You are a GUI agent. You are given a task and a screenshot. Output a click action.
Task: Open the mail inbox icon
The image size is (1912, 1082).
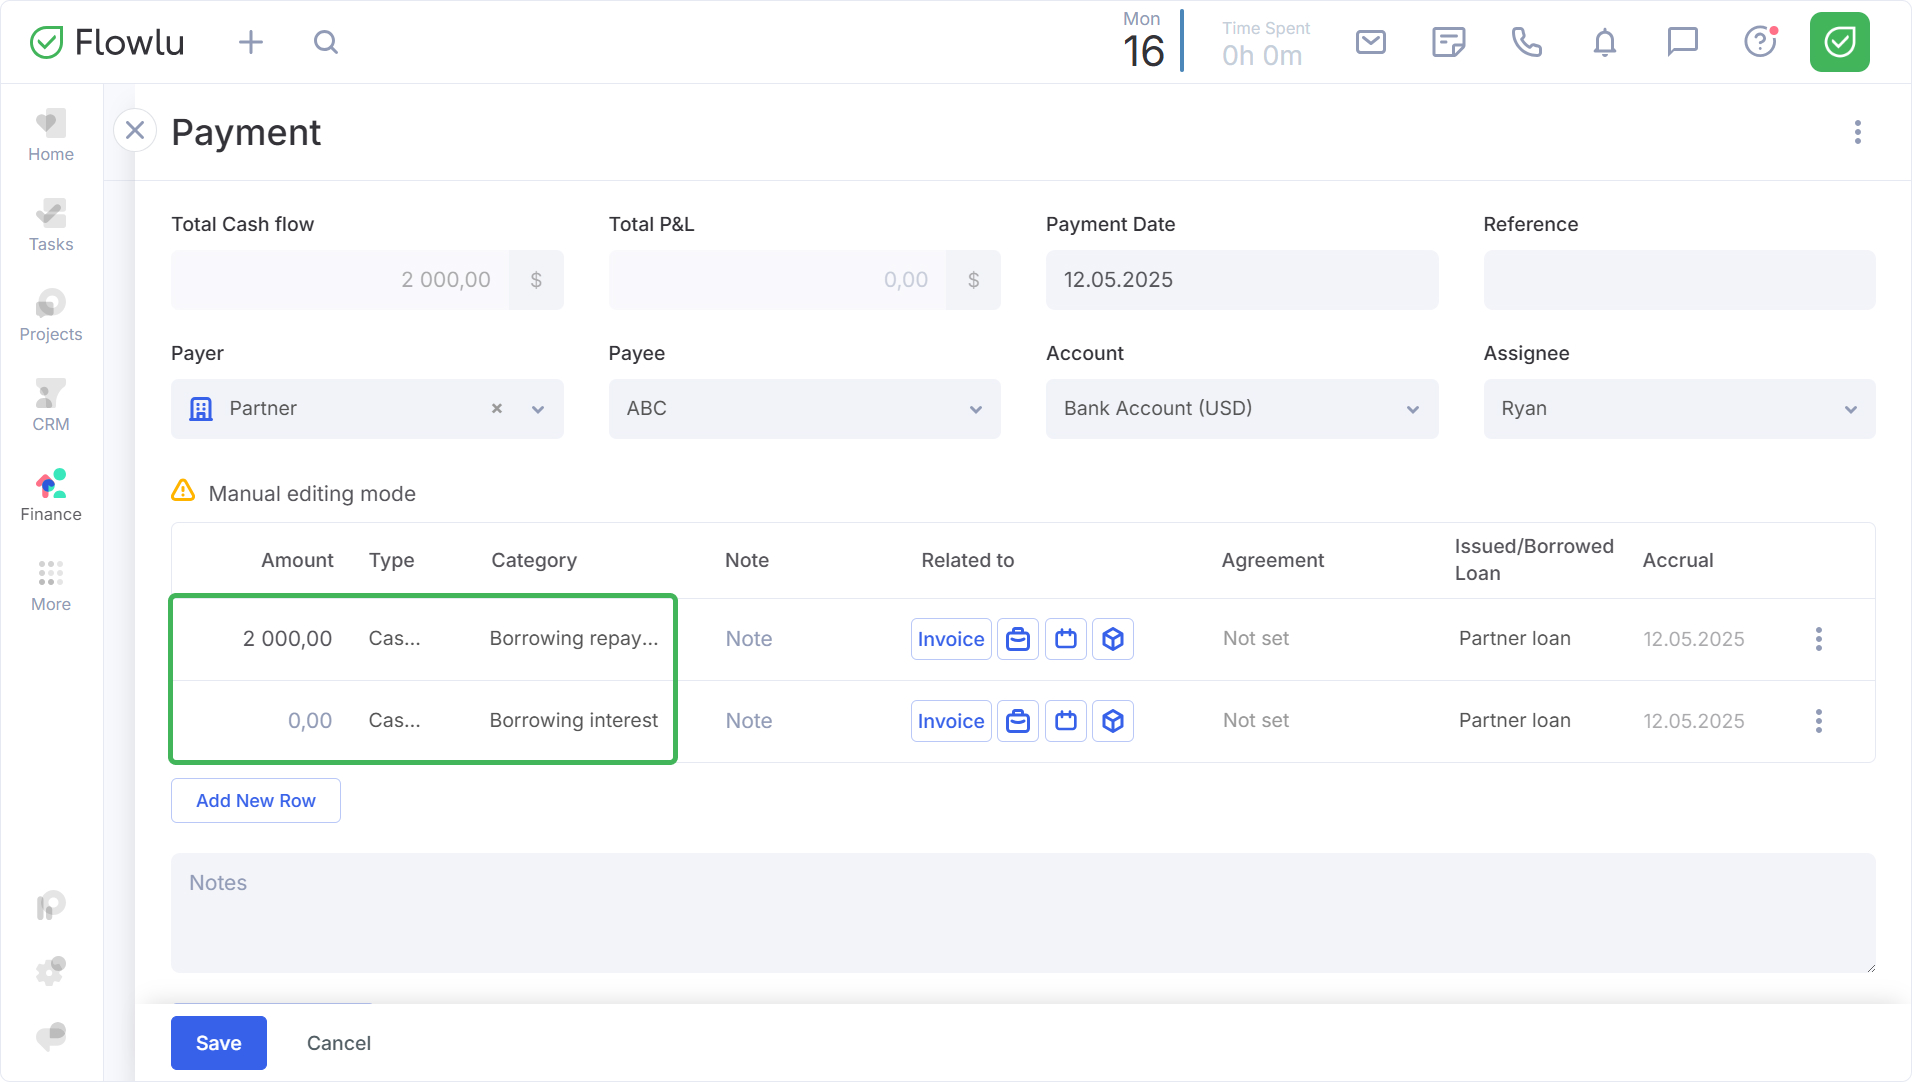[x=1370, y=42]
